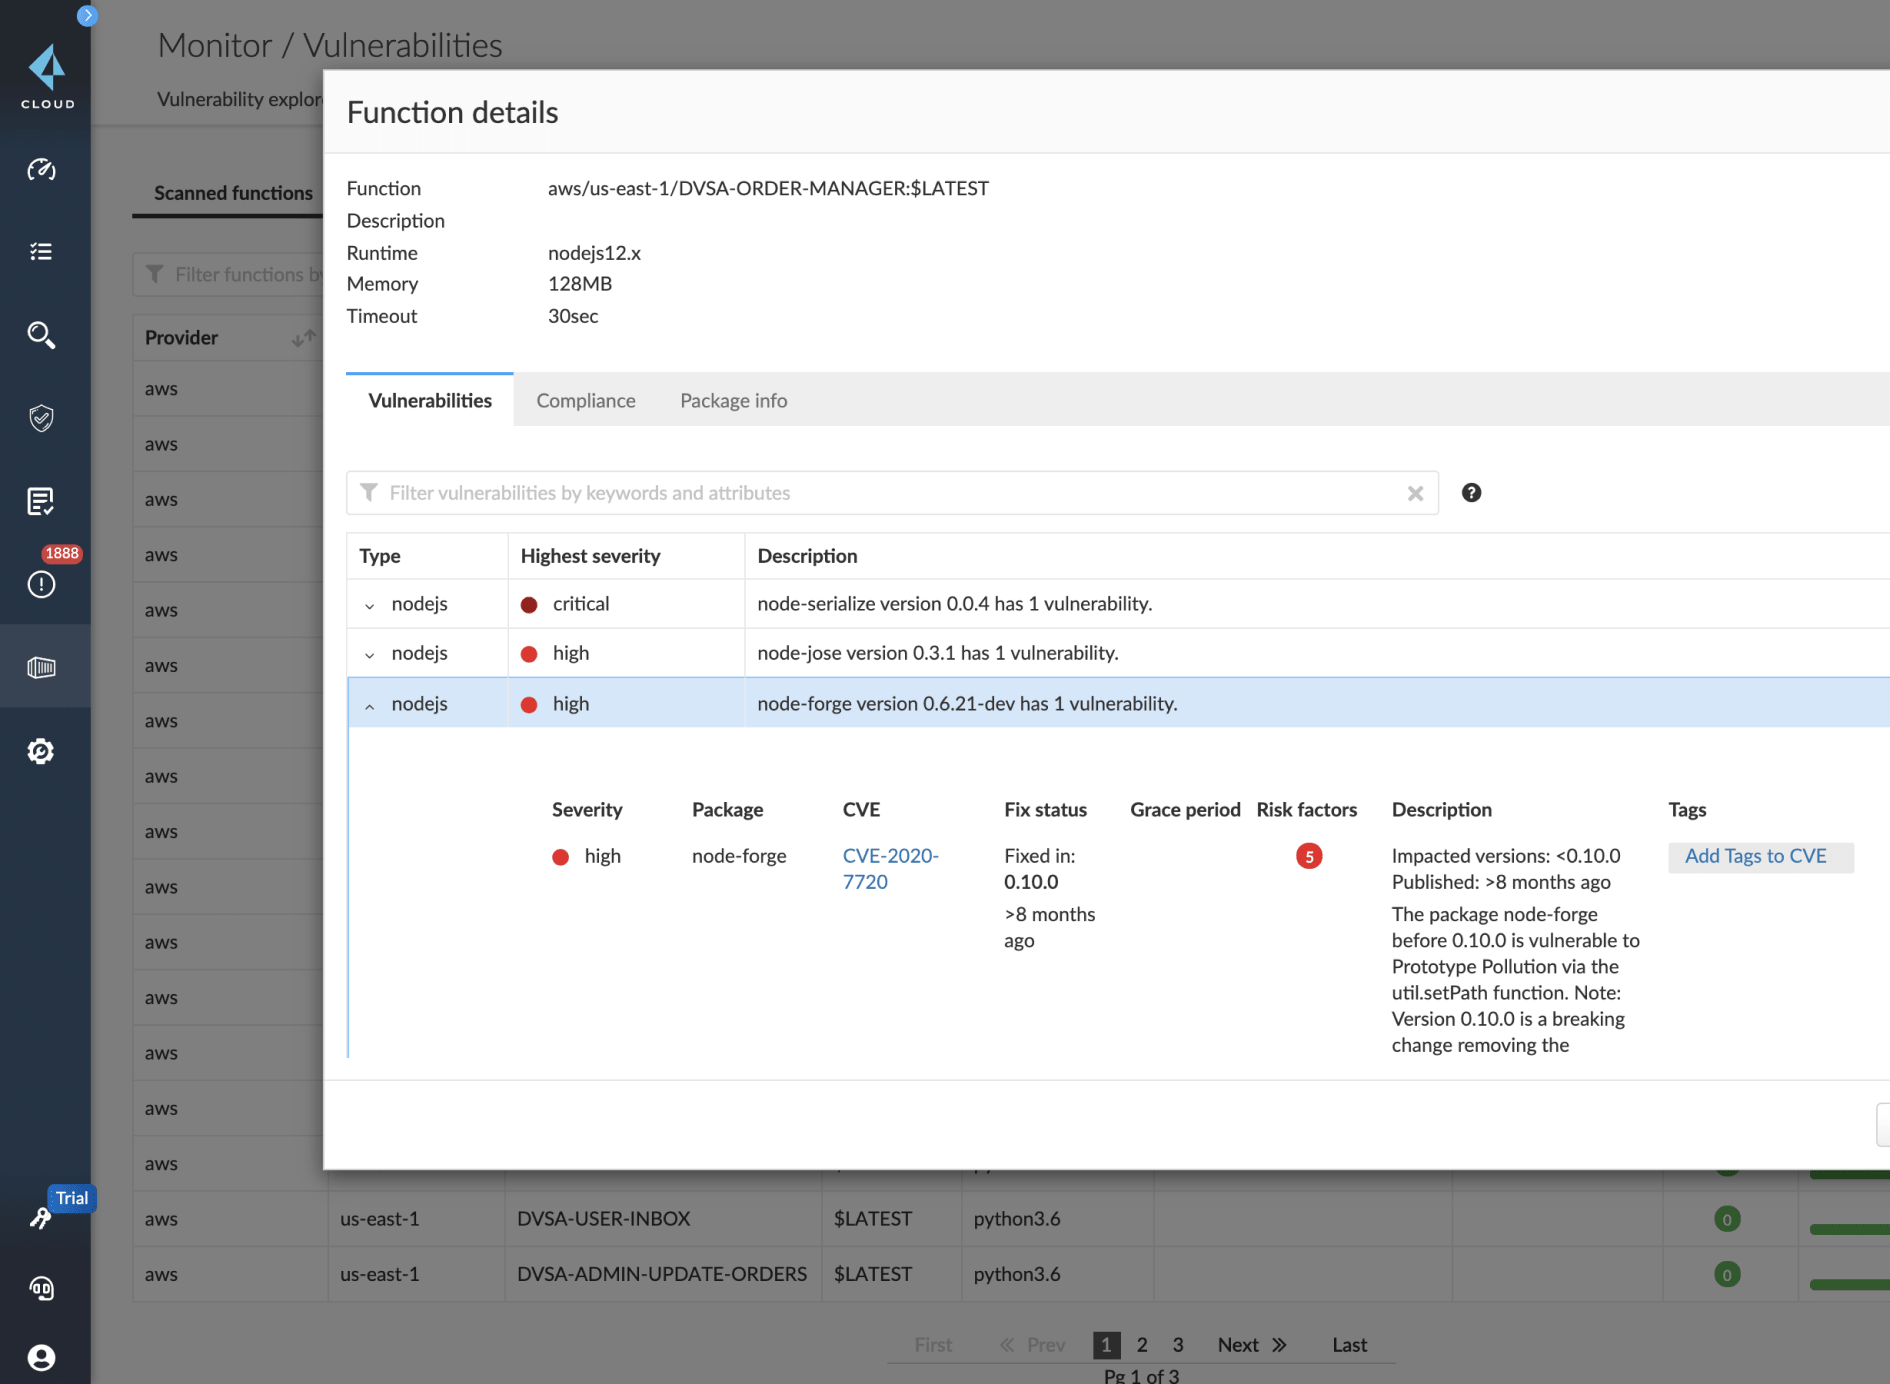The height and width of the screenshot is (1384, 1890).
Task: Select the Policies list icon in sidebar
Action: click(41, 251)
